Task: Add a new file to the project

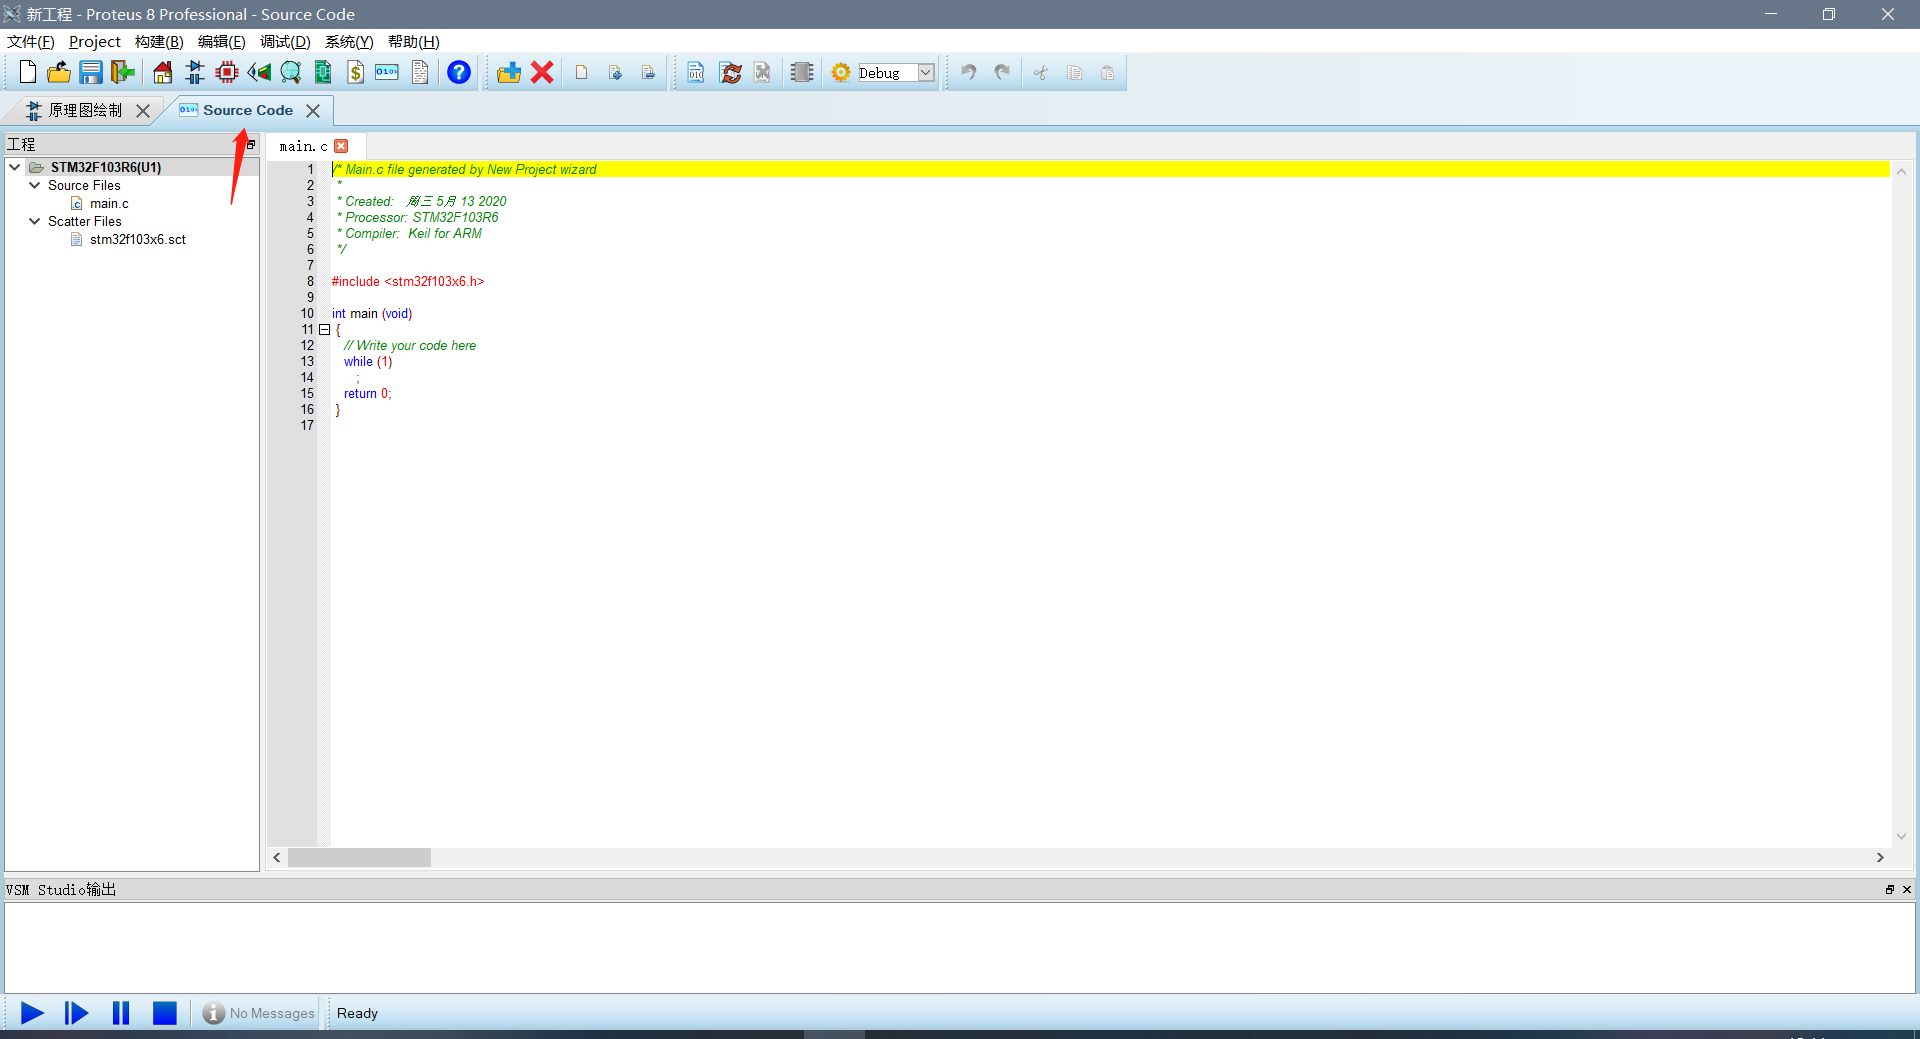Action: click(x=509, y=72)
